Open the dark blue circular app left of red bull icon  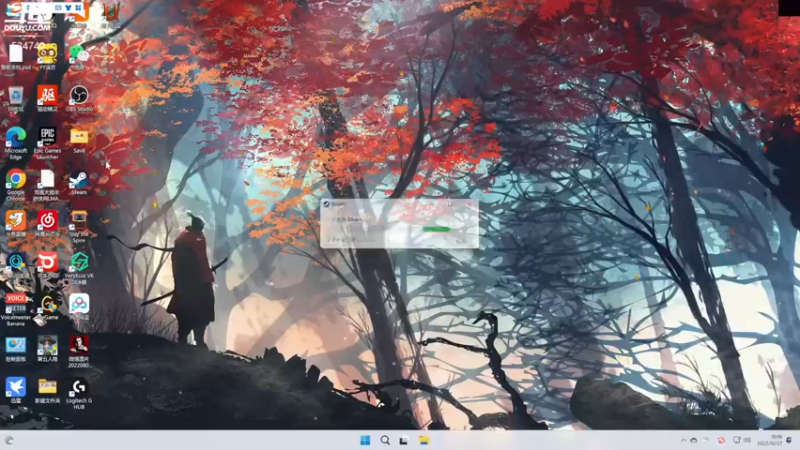click(x=16, y=265)
